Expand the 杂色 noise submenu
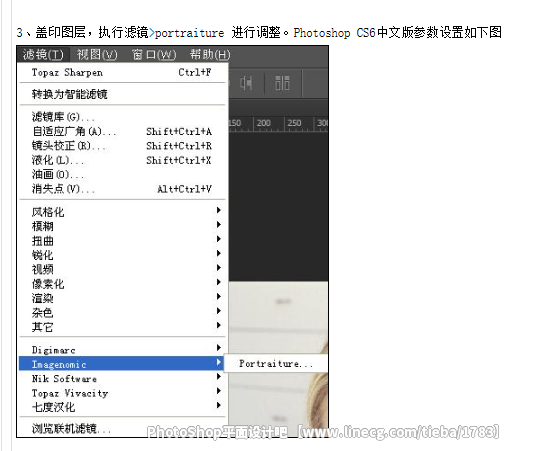Viewport: 555px width, 451px height. tap(122, 313)
